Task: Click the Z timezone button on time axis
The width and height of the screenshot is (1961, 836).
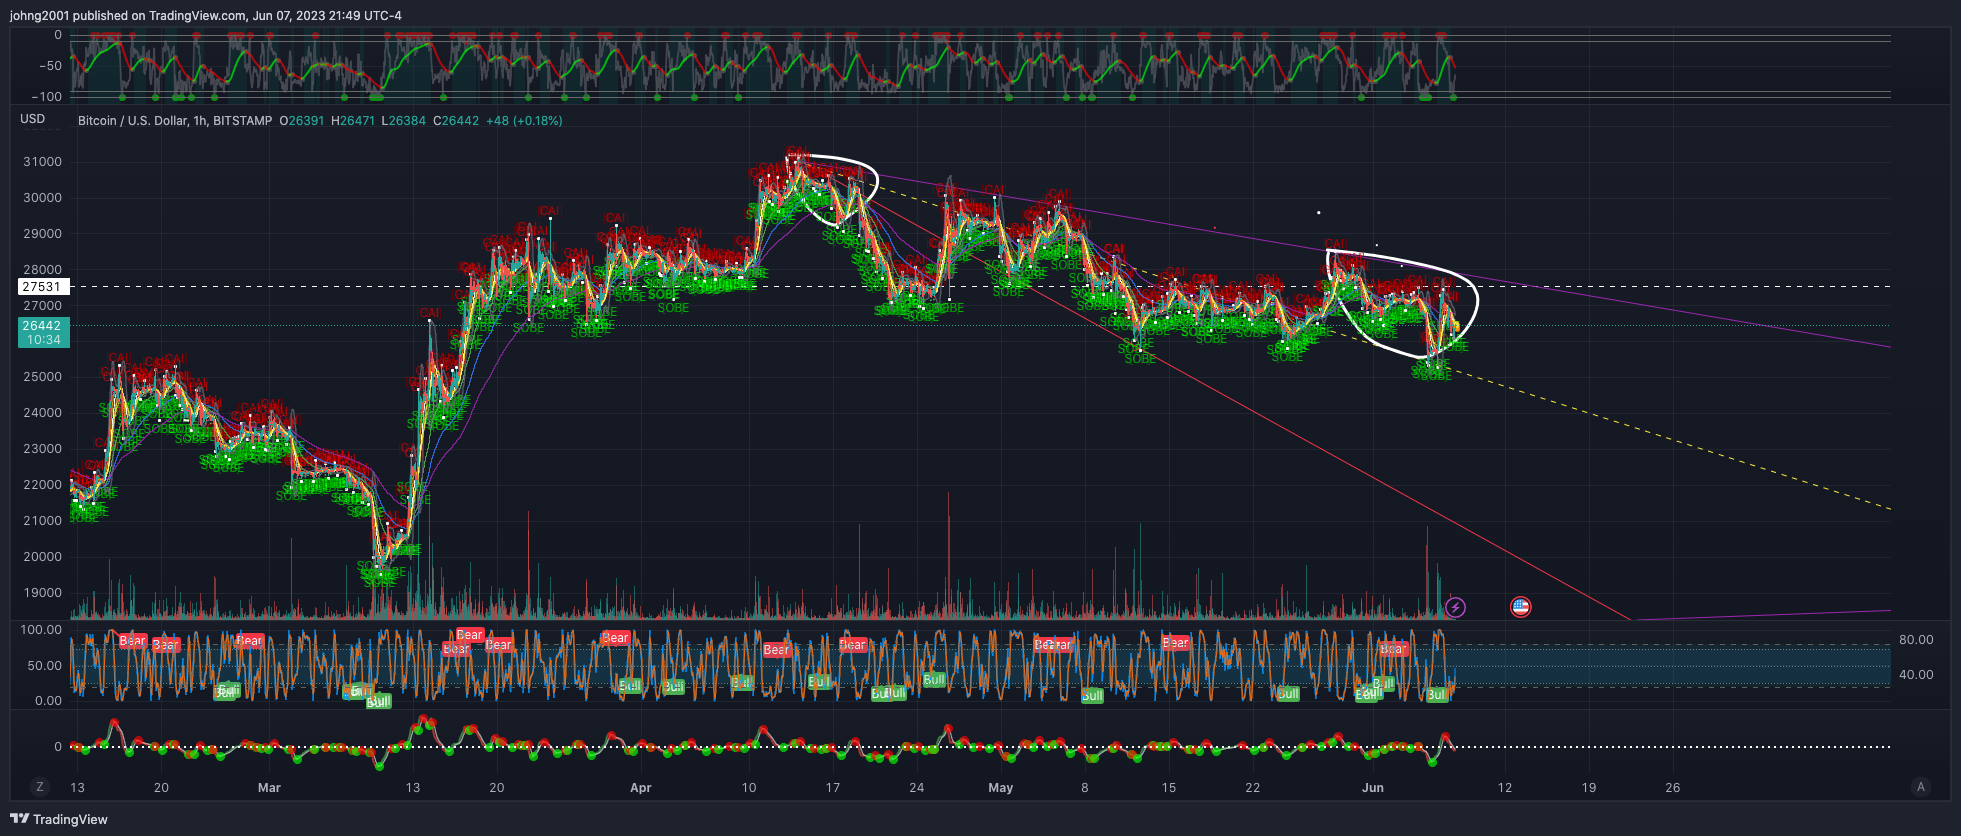Action: tap(40, 787)
